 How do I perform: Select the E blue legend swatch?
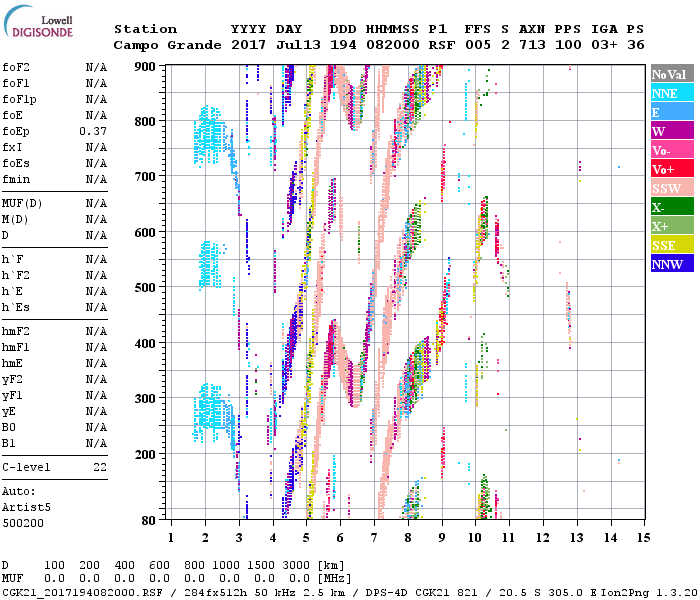672,112
